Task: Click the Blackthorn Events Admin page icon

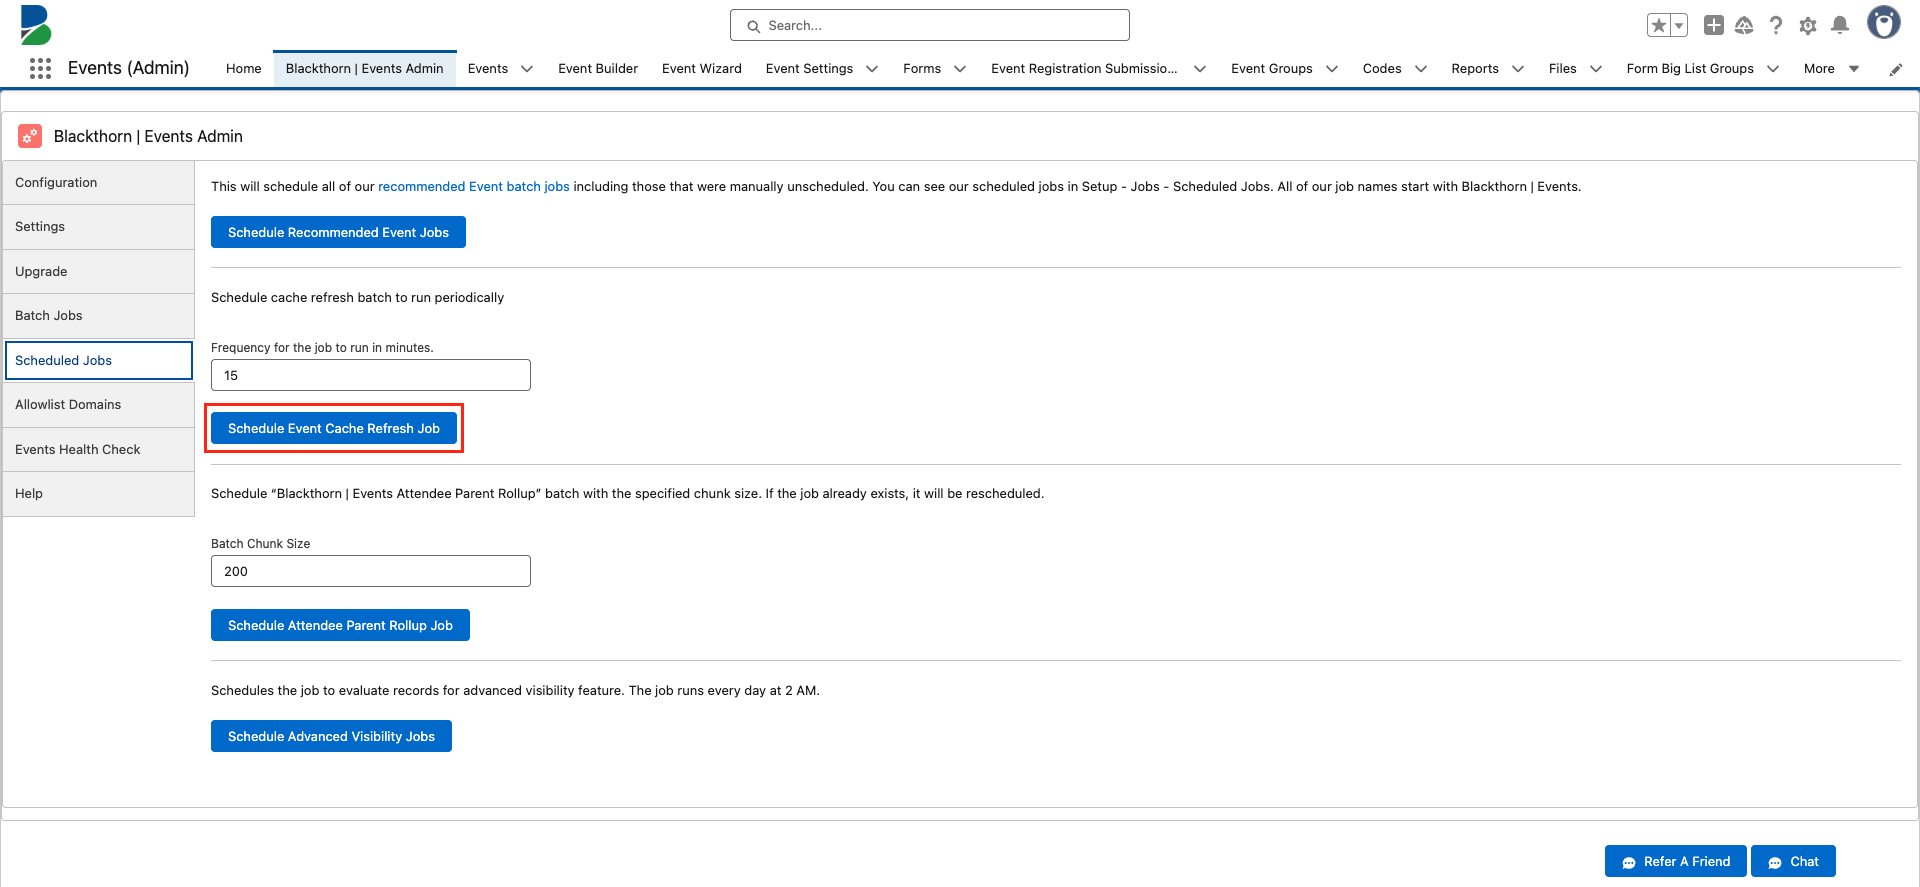Action: 30,136
